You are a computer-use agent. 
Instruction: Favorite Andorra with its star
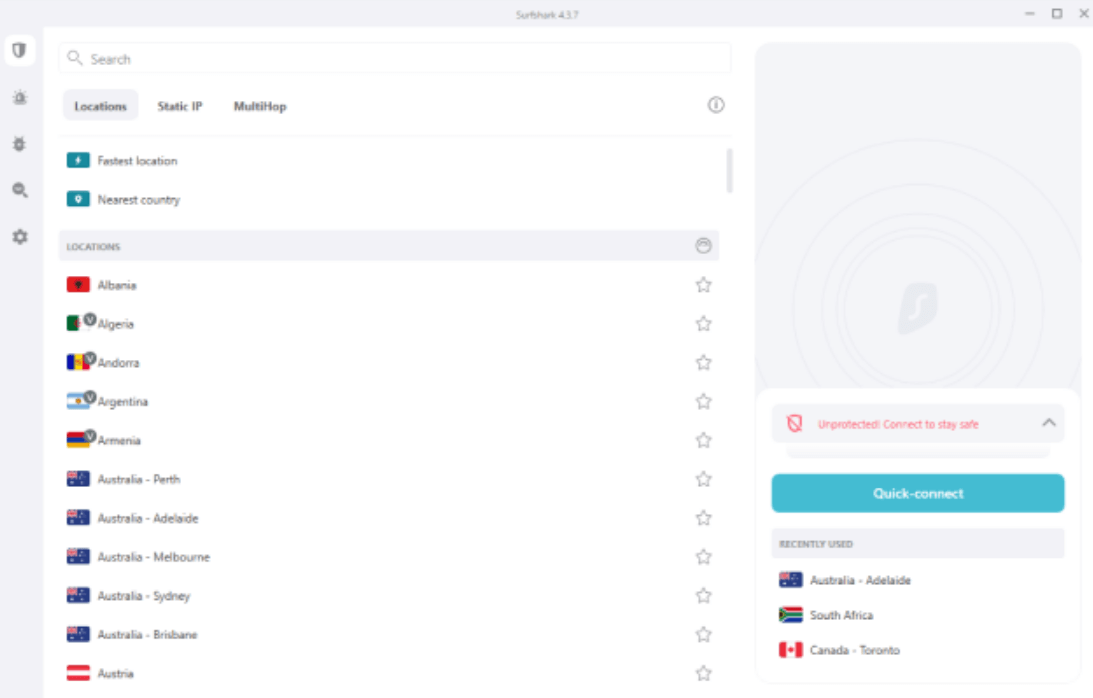click(x=703, y=363)
